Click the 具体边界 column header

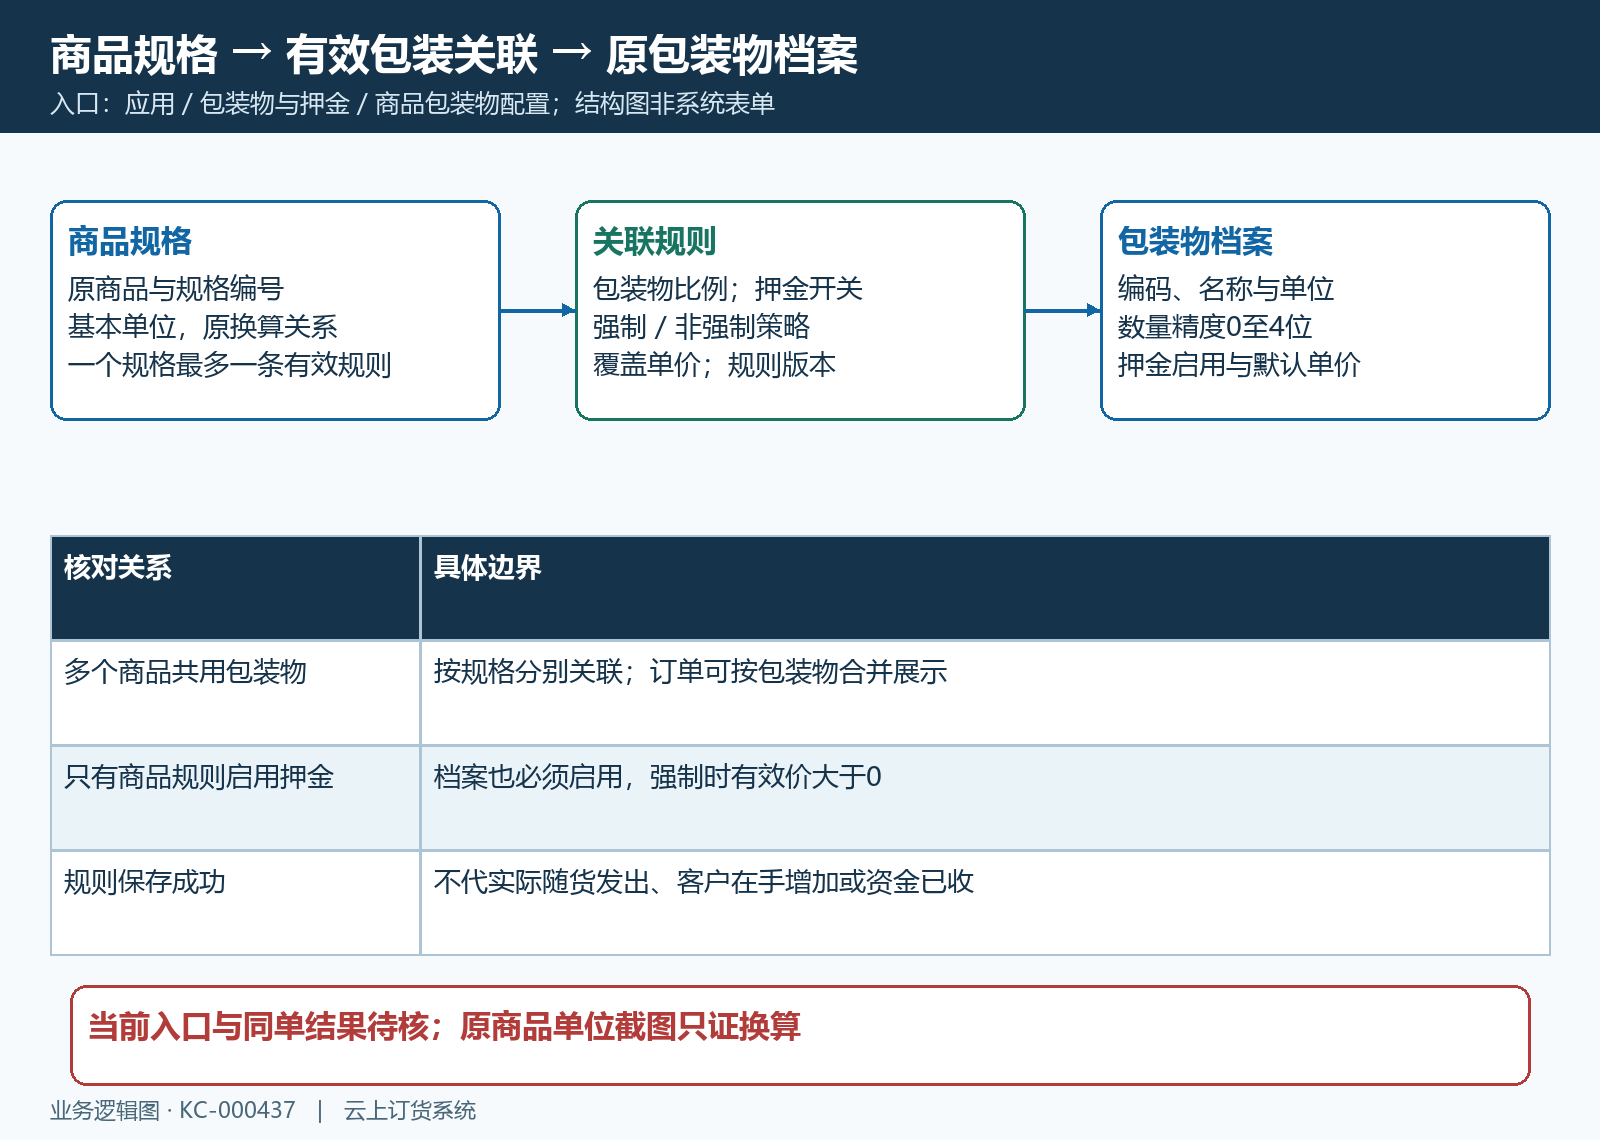point(985,588)
